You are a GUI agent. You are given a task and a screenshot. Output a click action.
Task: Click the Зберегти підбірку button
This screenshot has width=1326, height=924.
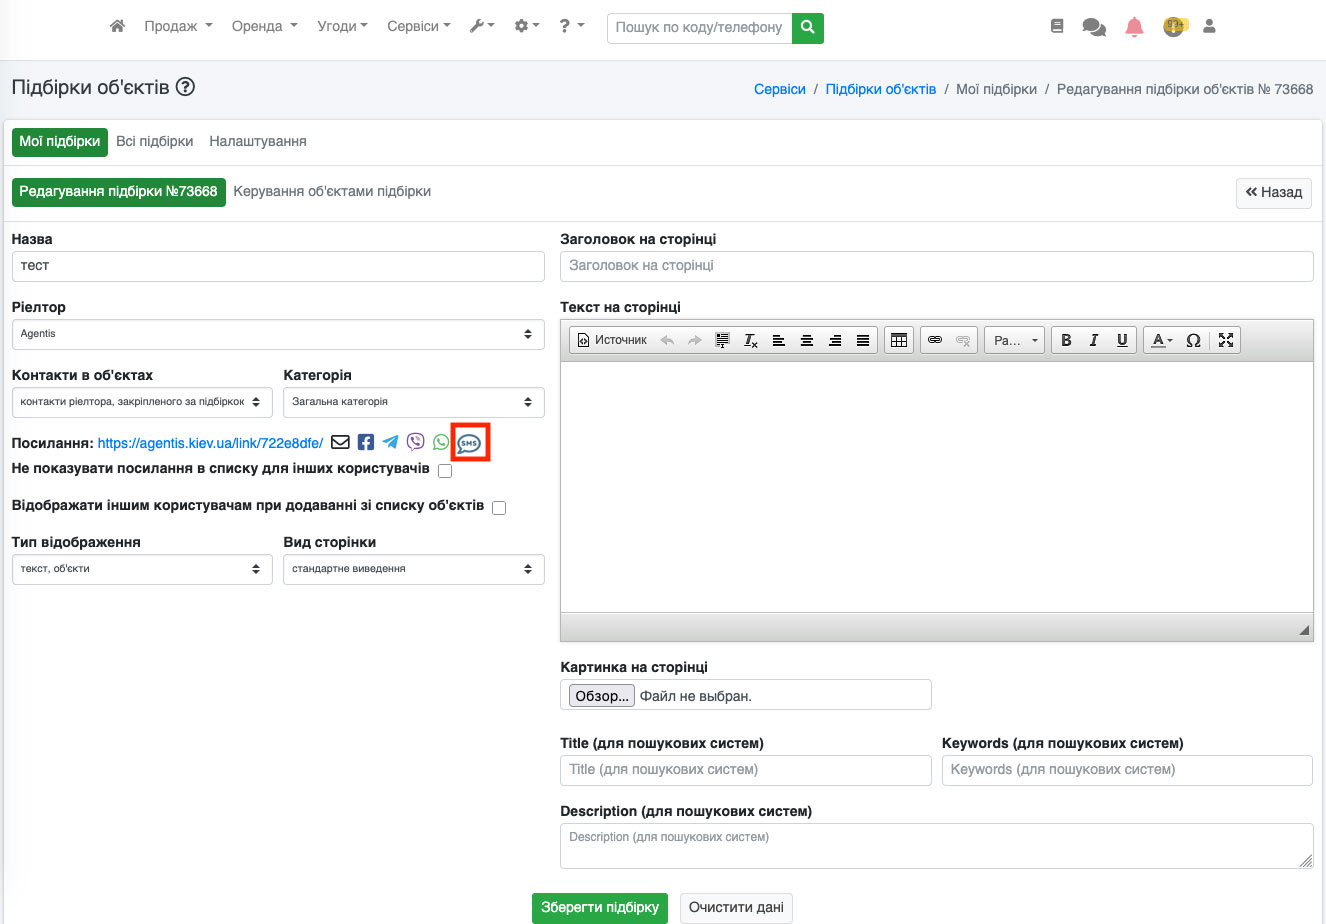600,908
